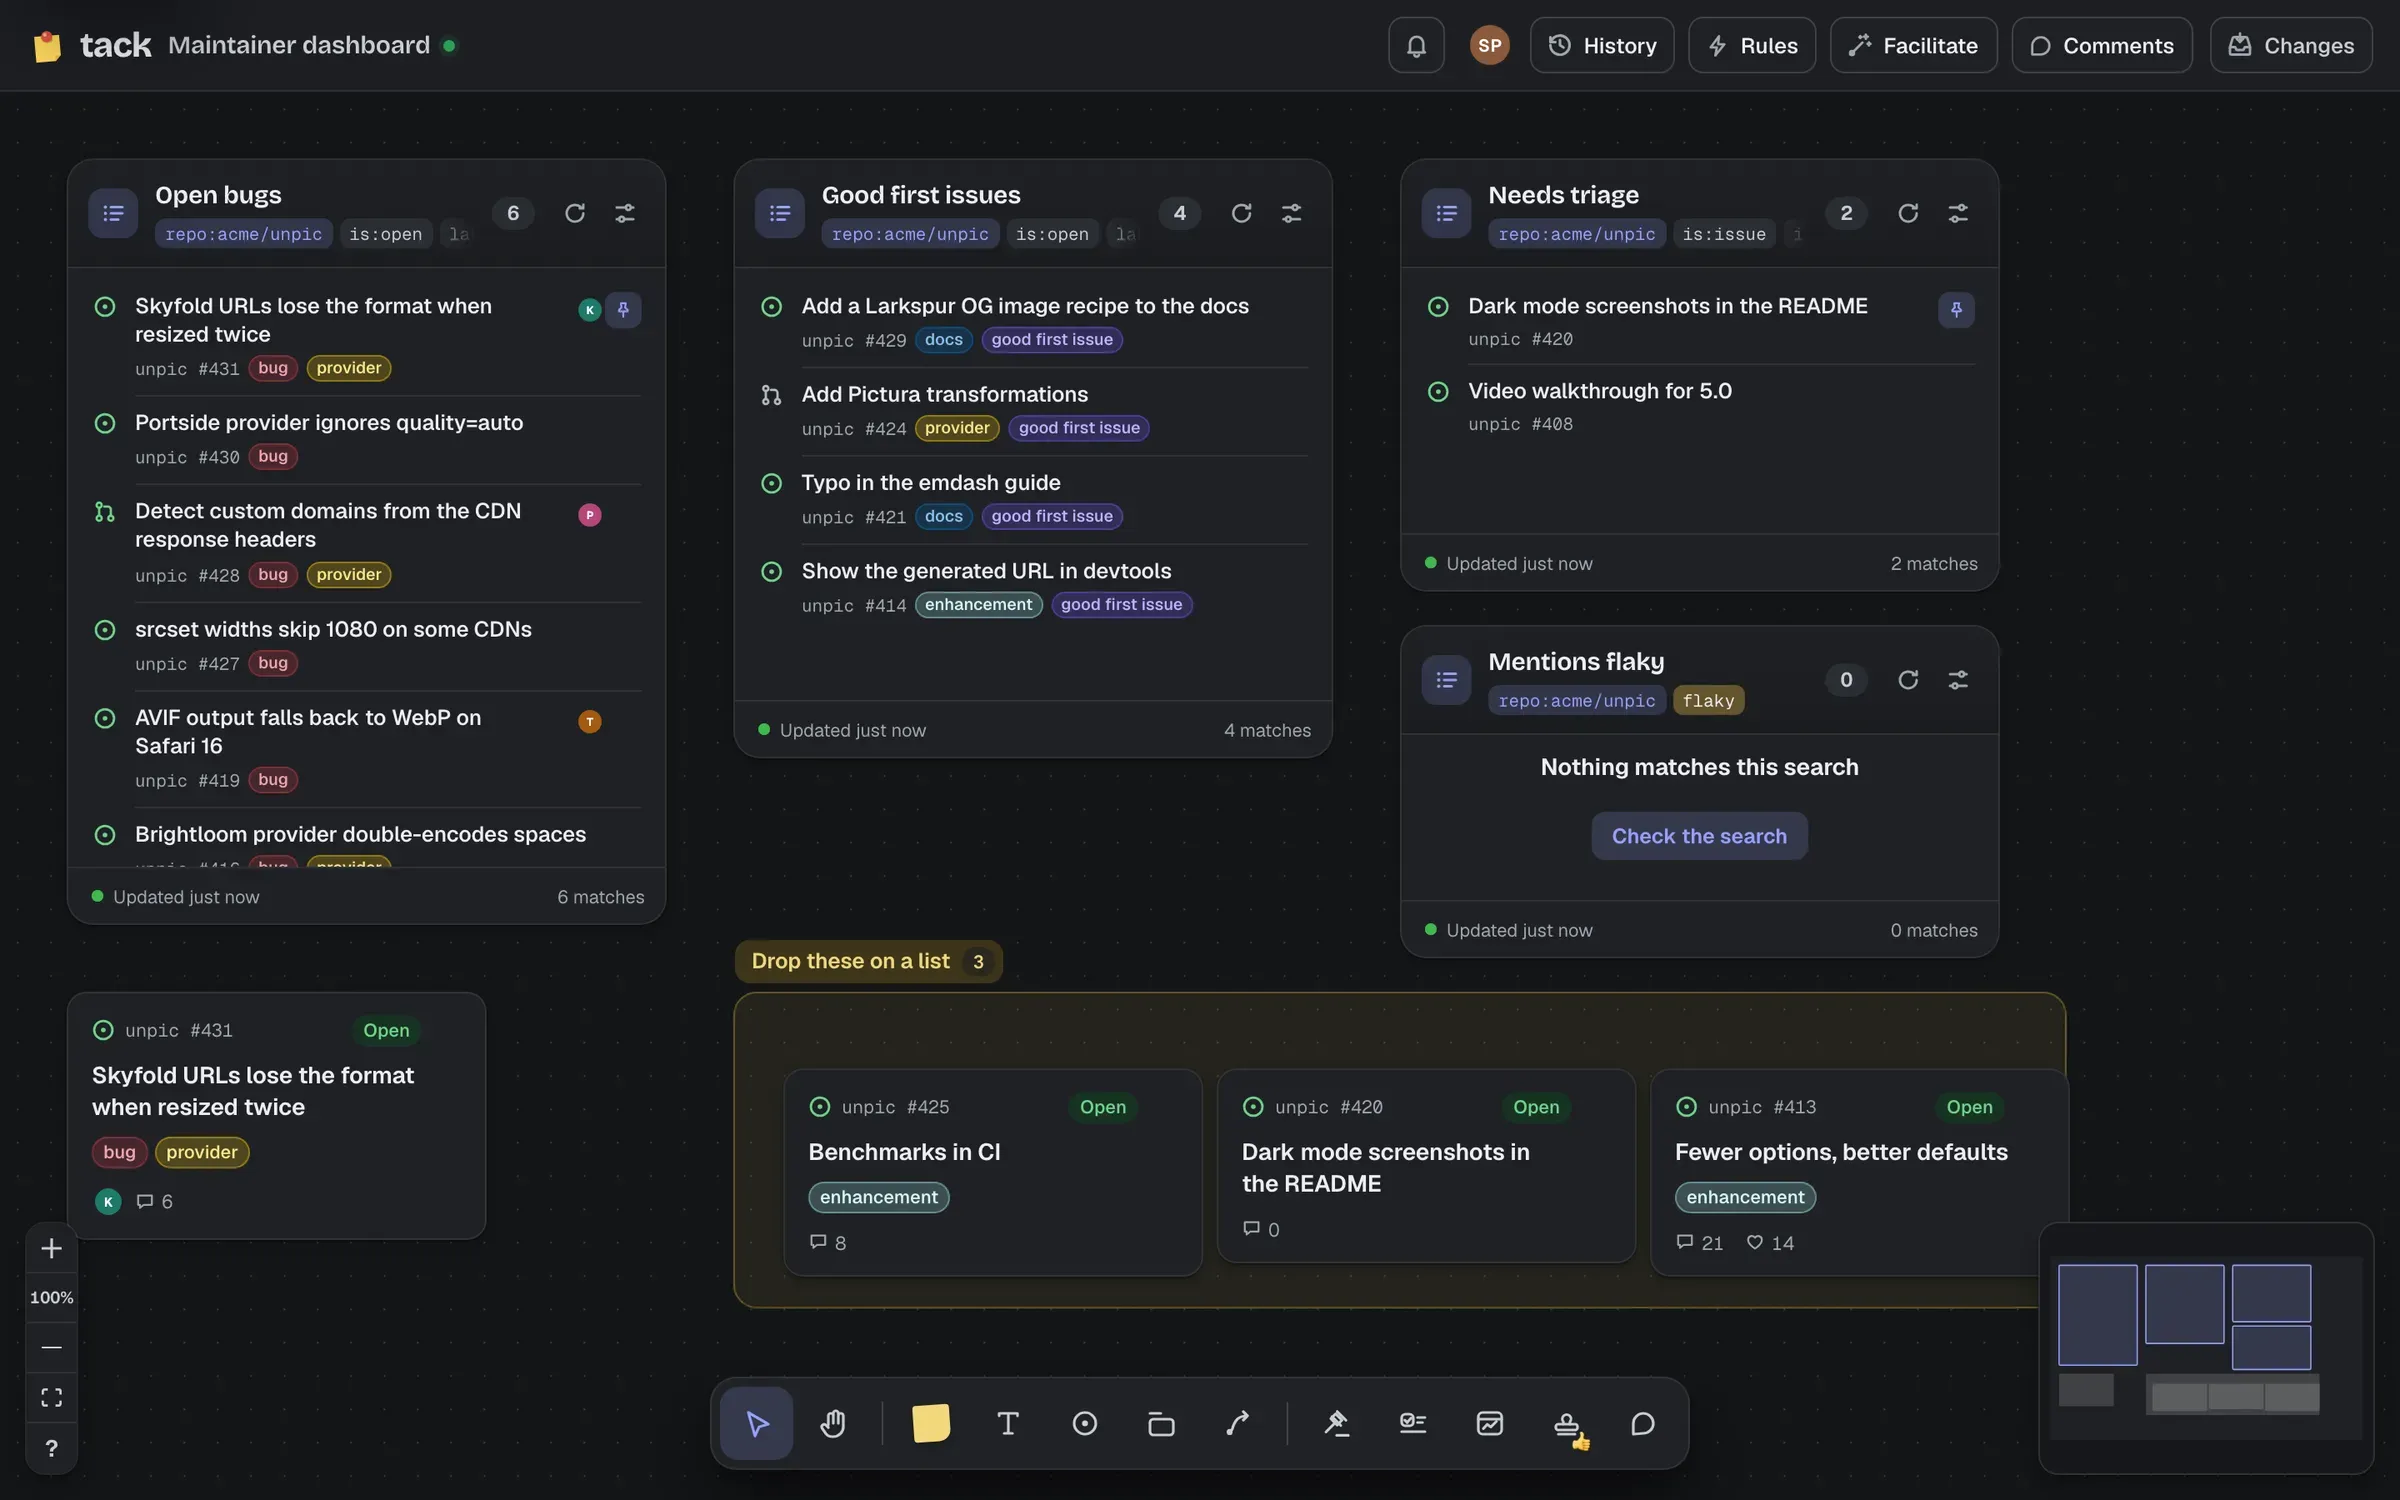Open the Changes panel

tap(2291, 45)
